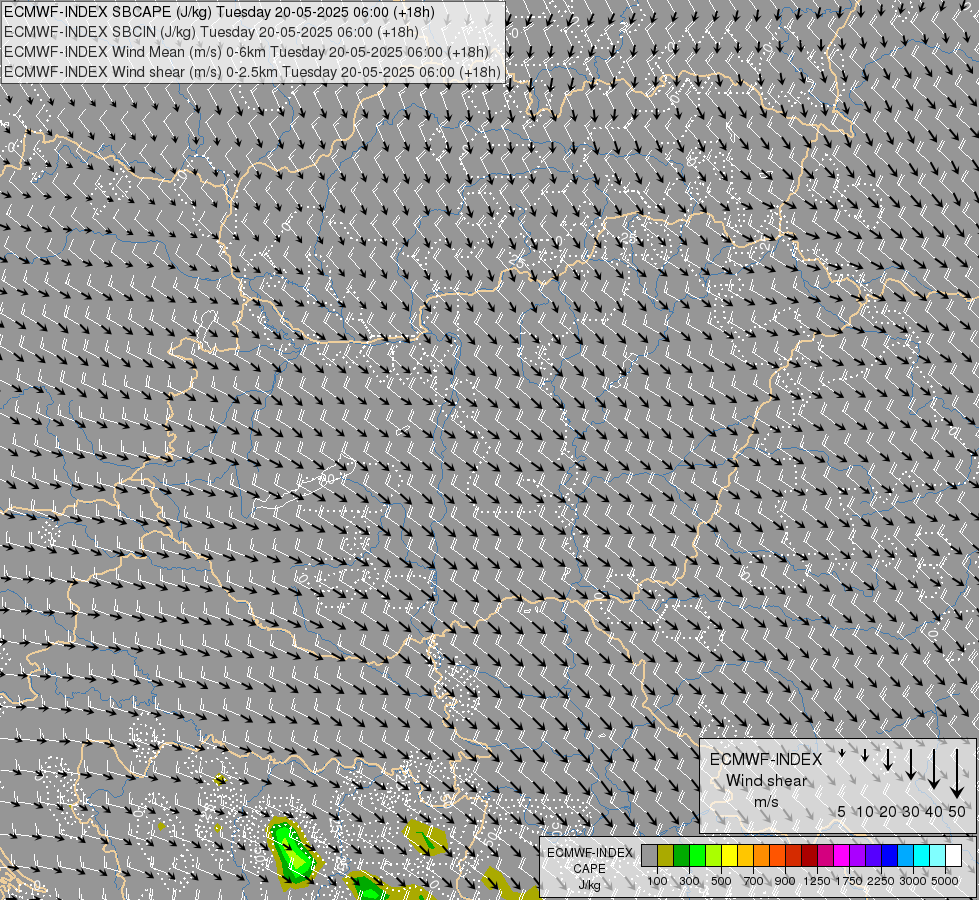Click the 50 m/s wind shear legend arrow
979x900 pixels.
click(x=957, y=774)
